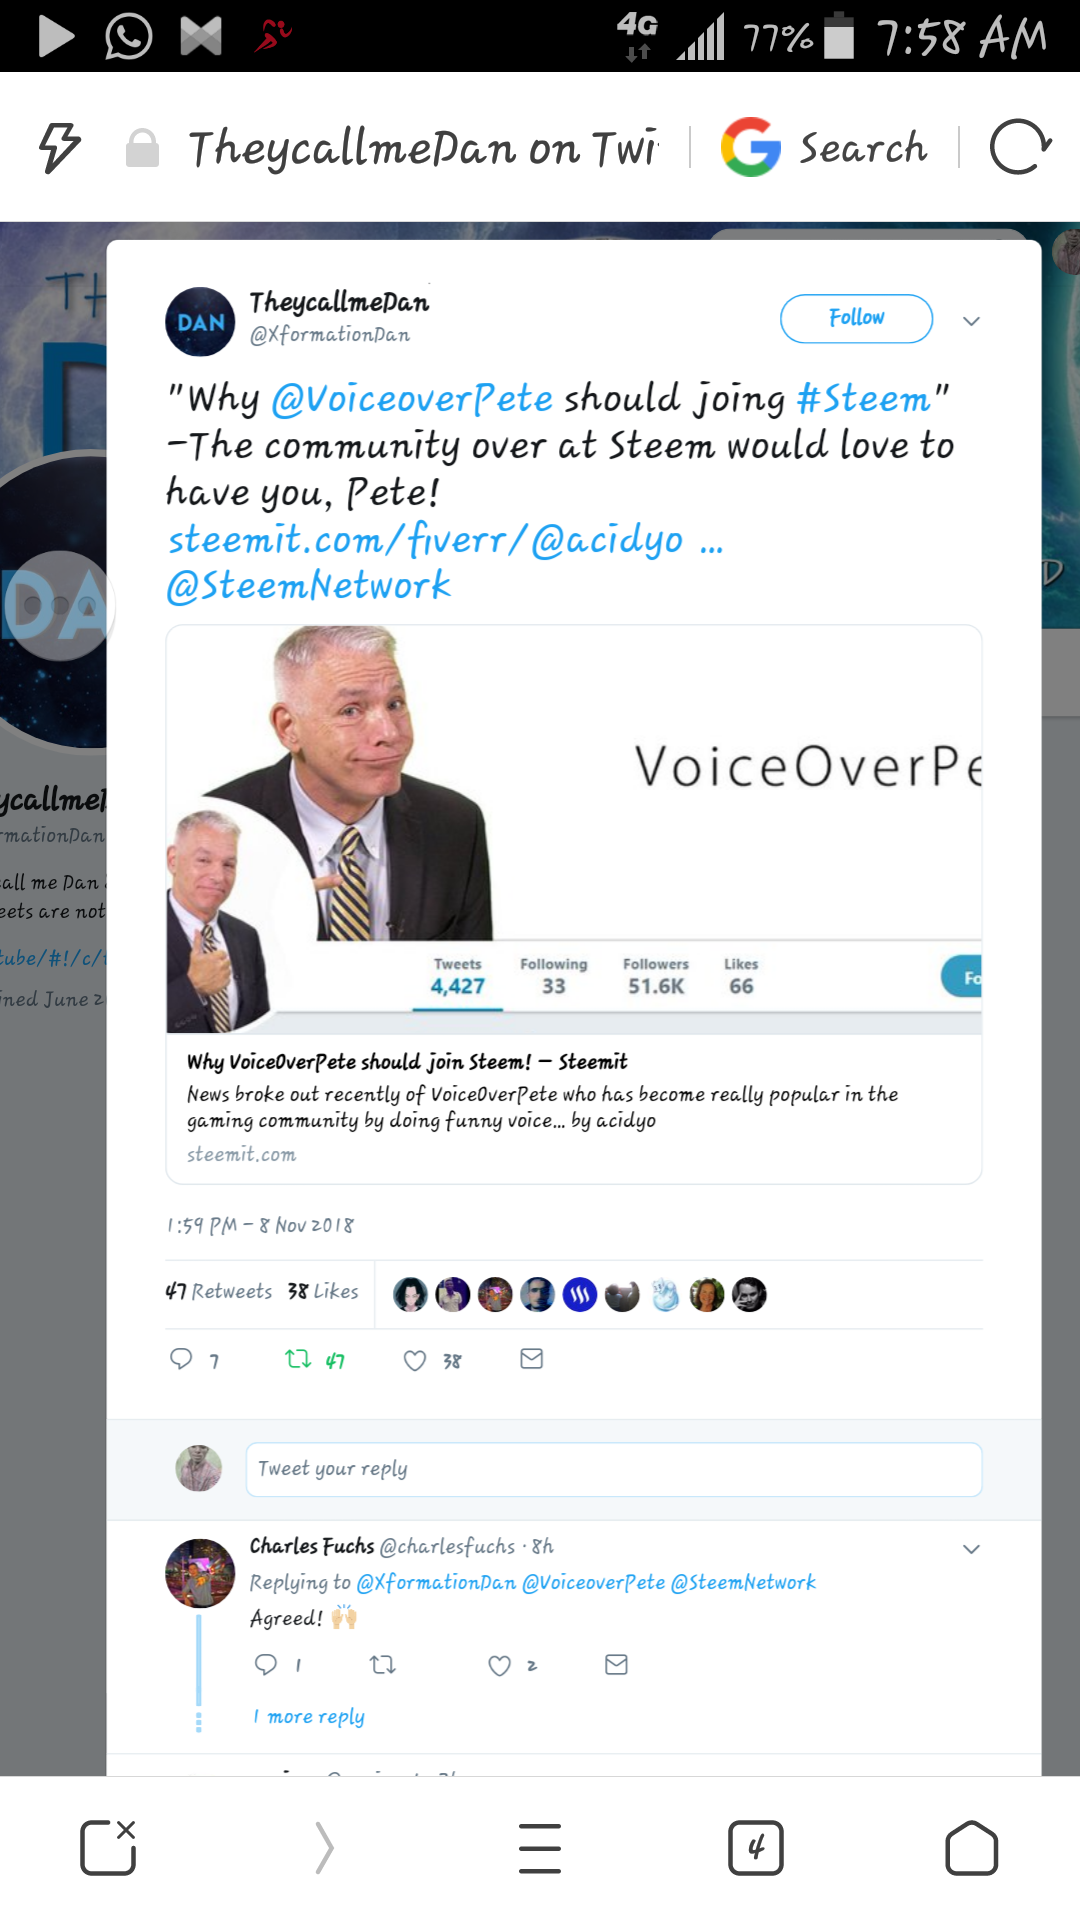The image size is (1080, 1920).
Task: Reload the page with refresh icon
Action: pyautogui.click(x=1019, y=147)
